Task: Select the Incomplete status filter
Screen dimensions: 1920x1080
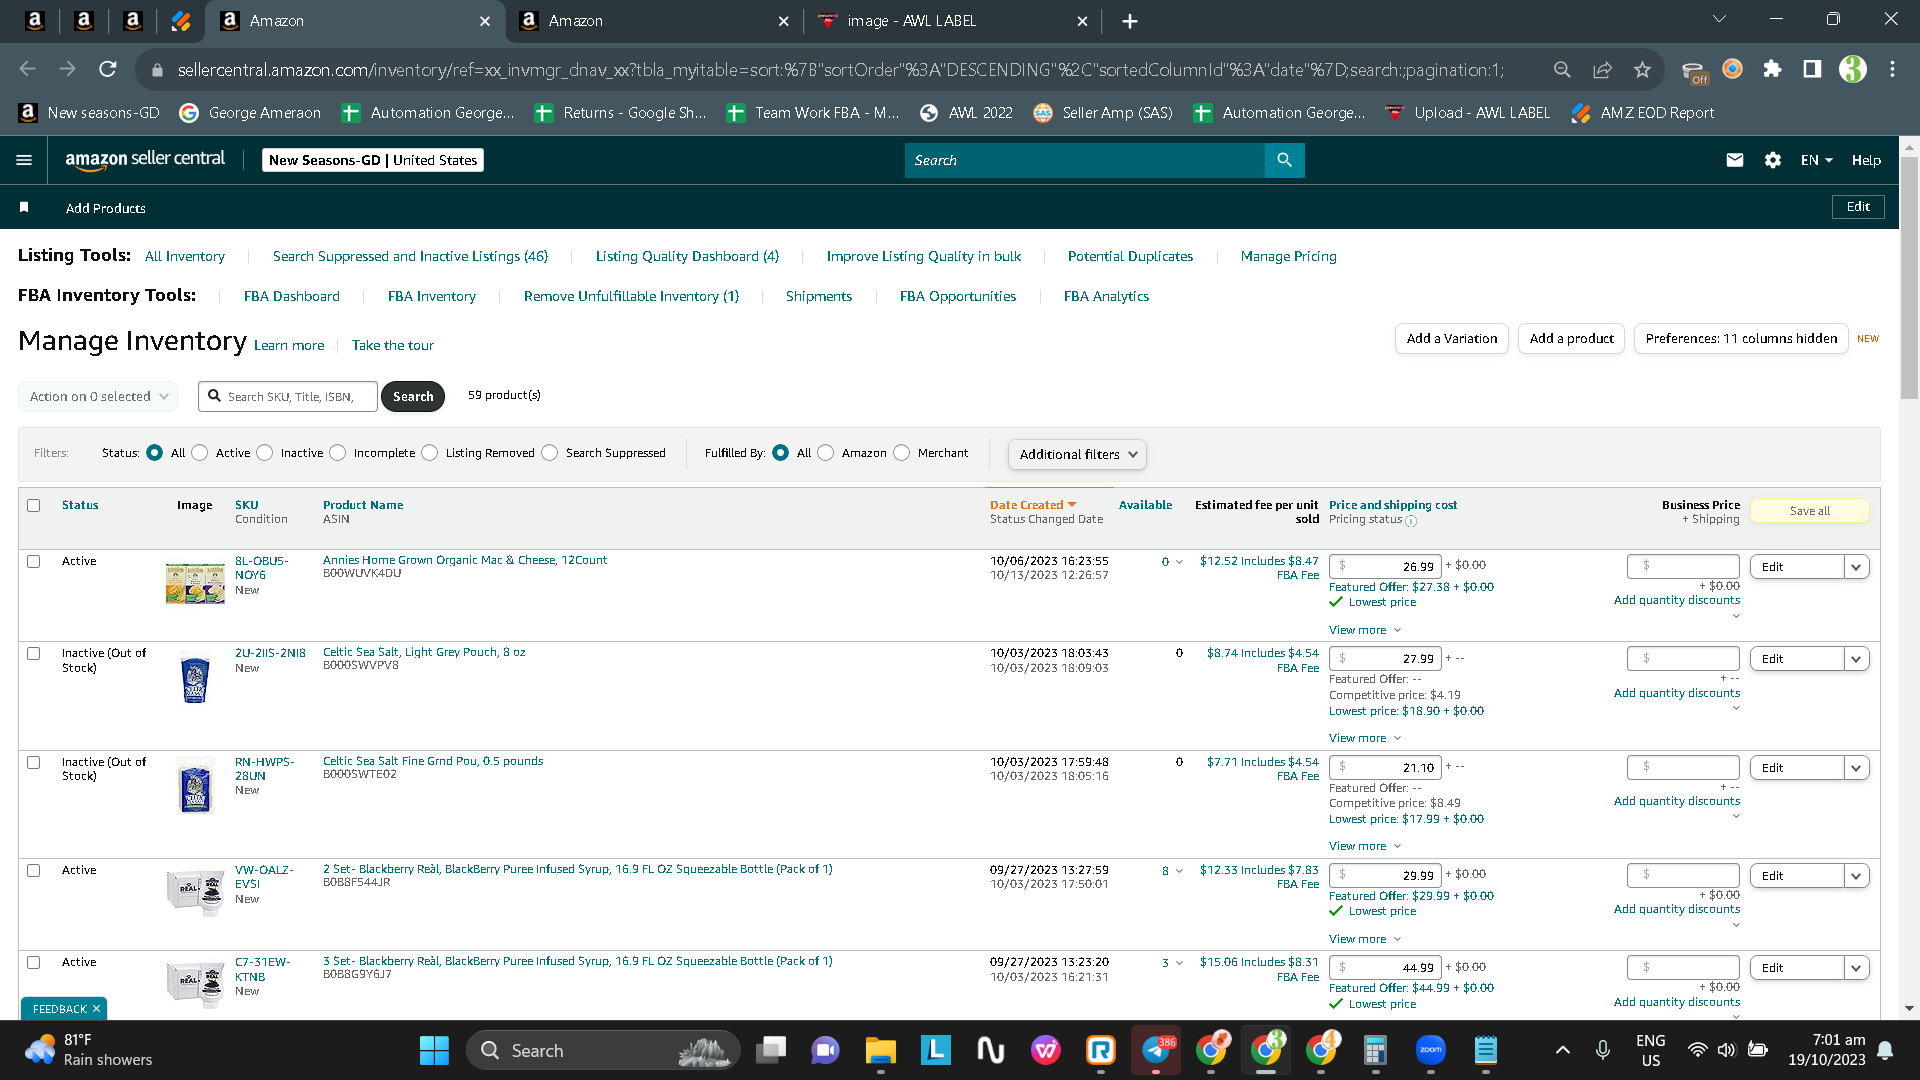Action: (x=338, y=453)
